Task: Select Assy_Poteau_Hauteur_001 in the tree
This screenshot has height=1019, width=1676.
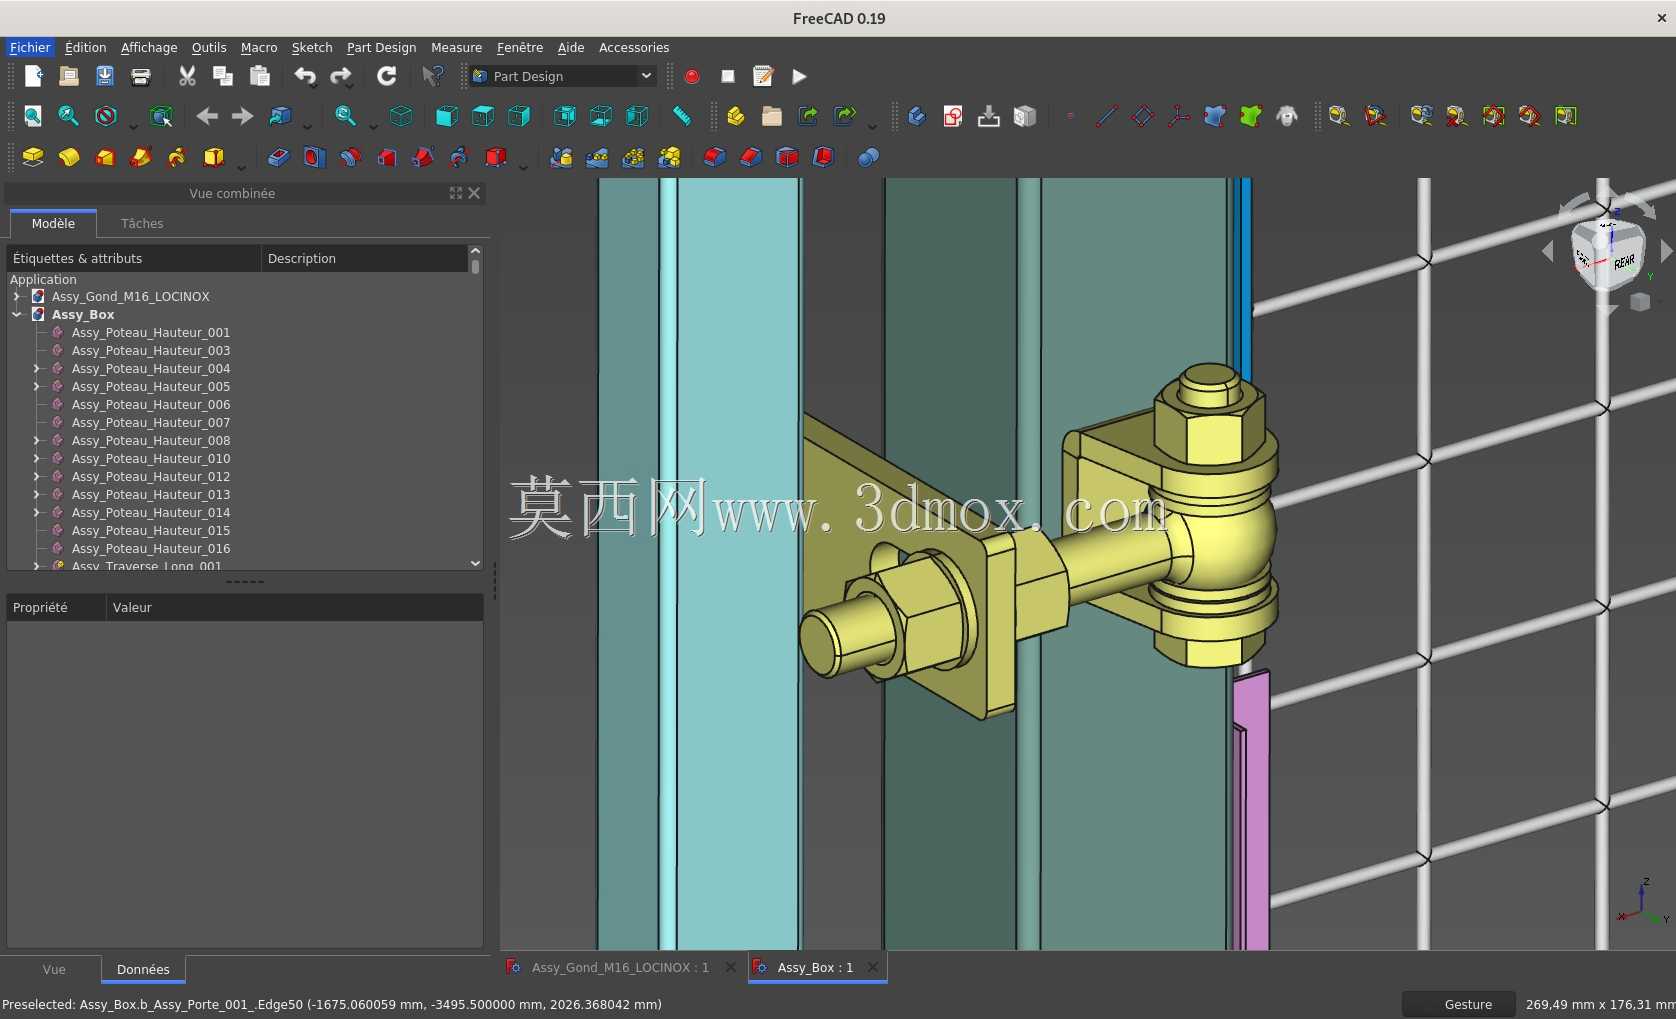Action: coord(151,333)
